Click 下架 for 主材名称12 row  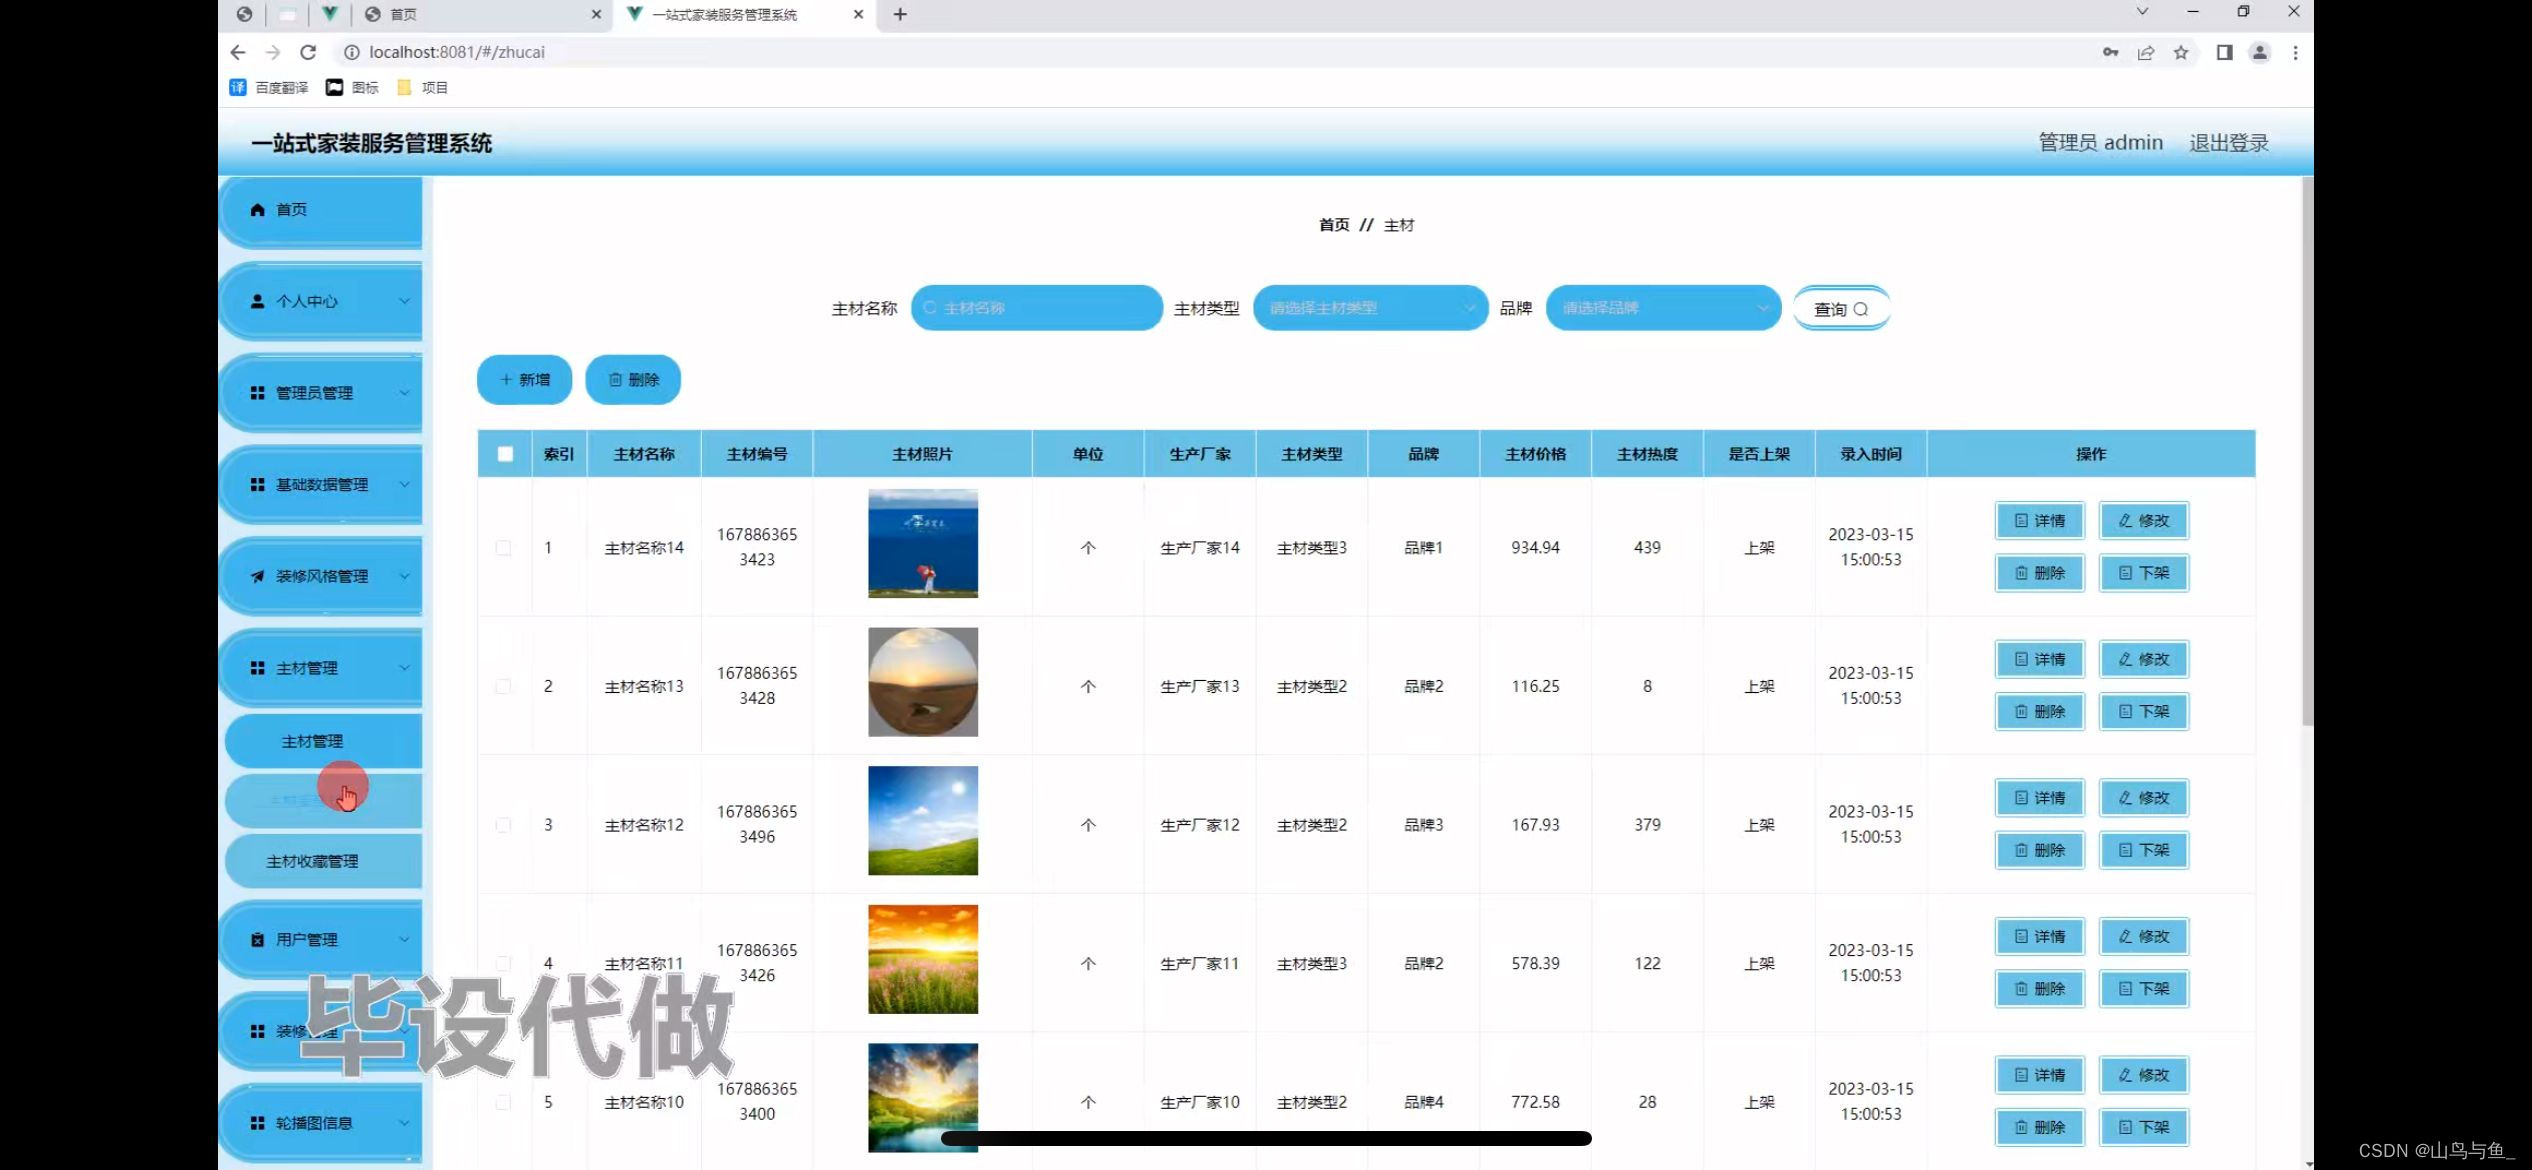(x=2144, y=850)
